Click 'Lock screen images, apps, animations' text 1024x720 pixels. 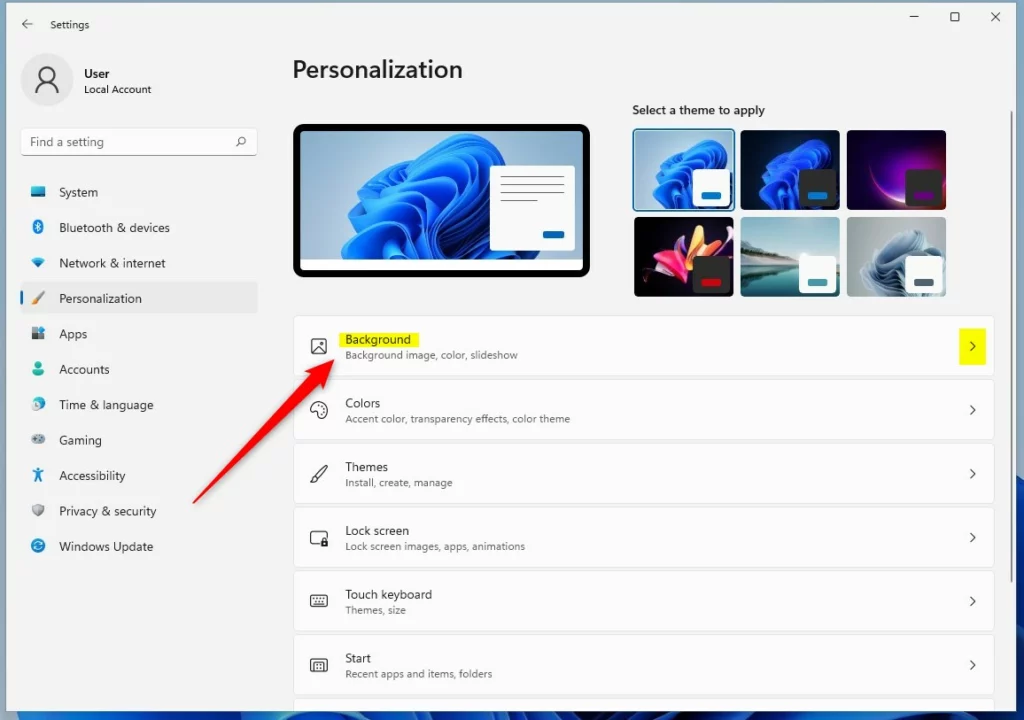[435, 546]
